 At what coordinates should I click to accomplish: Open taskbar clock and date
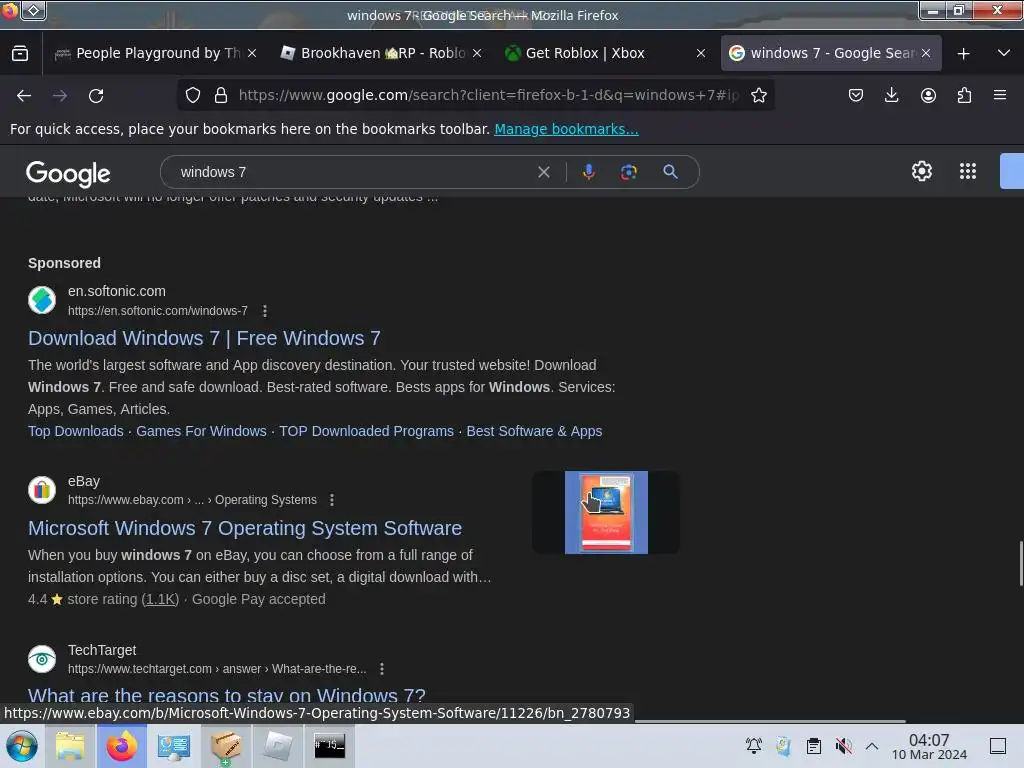coord(929,746)
